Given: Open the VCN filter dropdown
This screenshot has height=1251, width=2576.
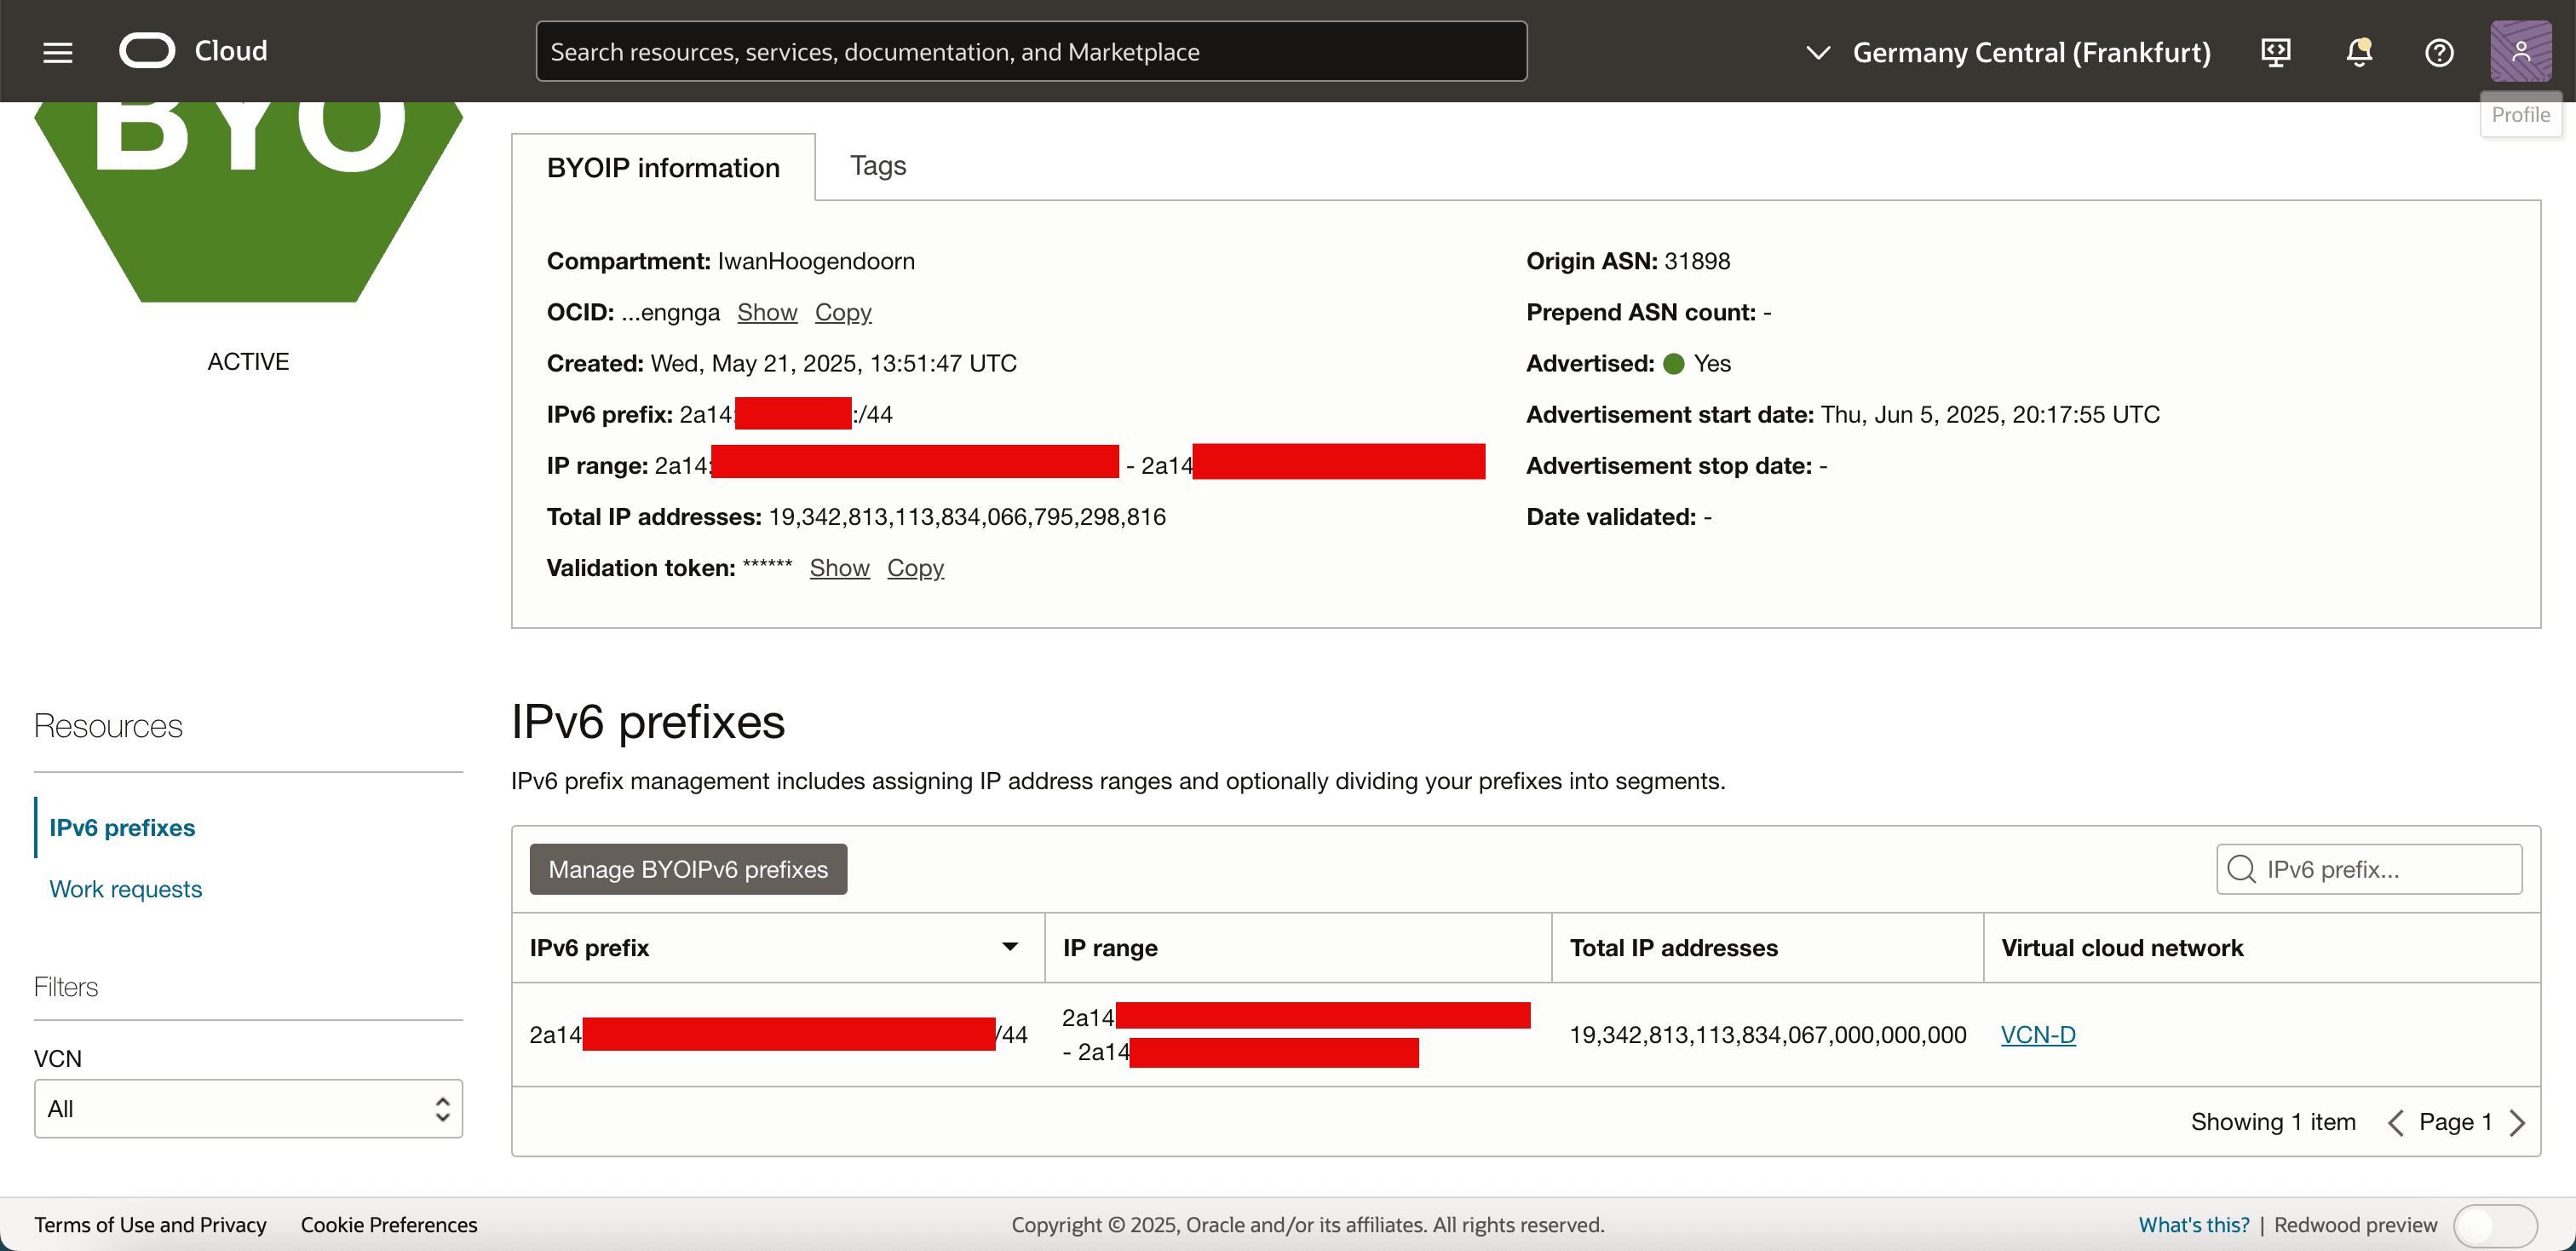Looking at the screenshot, I should pos(248,1108).
